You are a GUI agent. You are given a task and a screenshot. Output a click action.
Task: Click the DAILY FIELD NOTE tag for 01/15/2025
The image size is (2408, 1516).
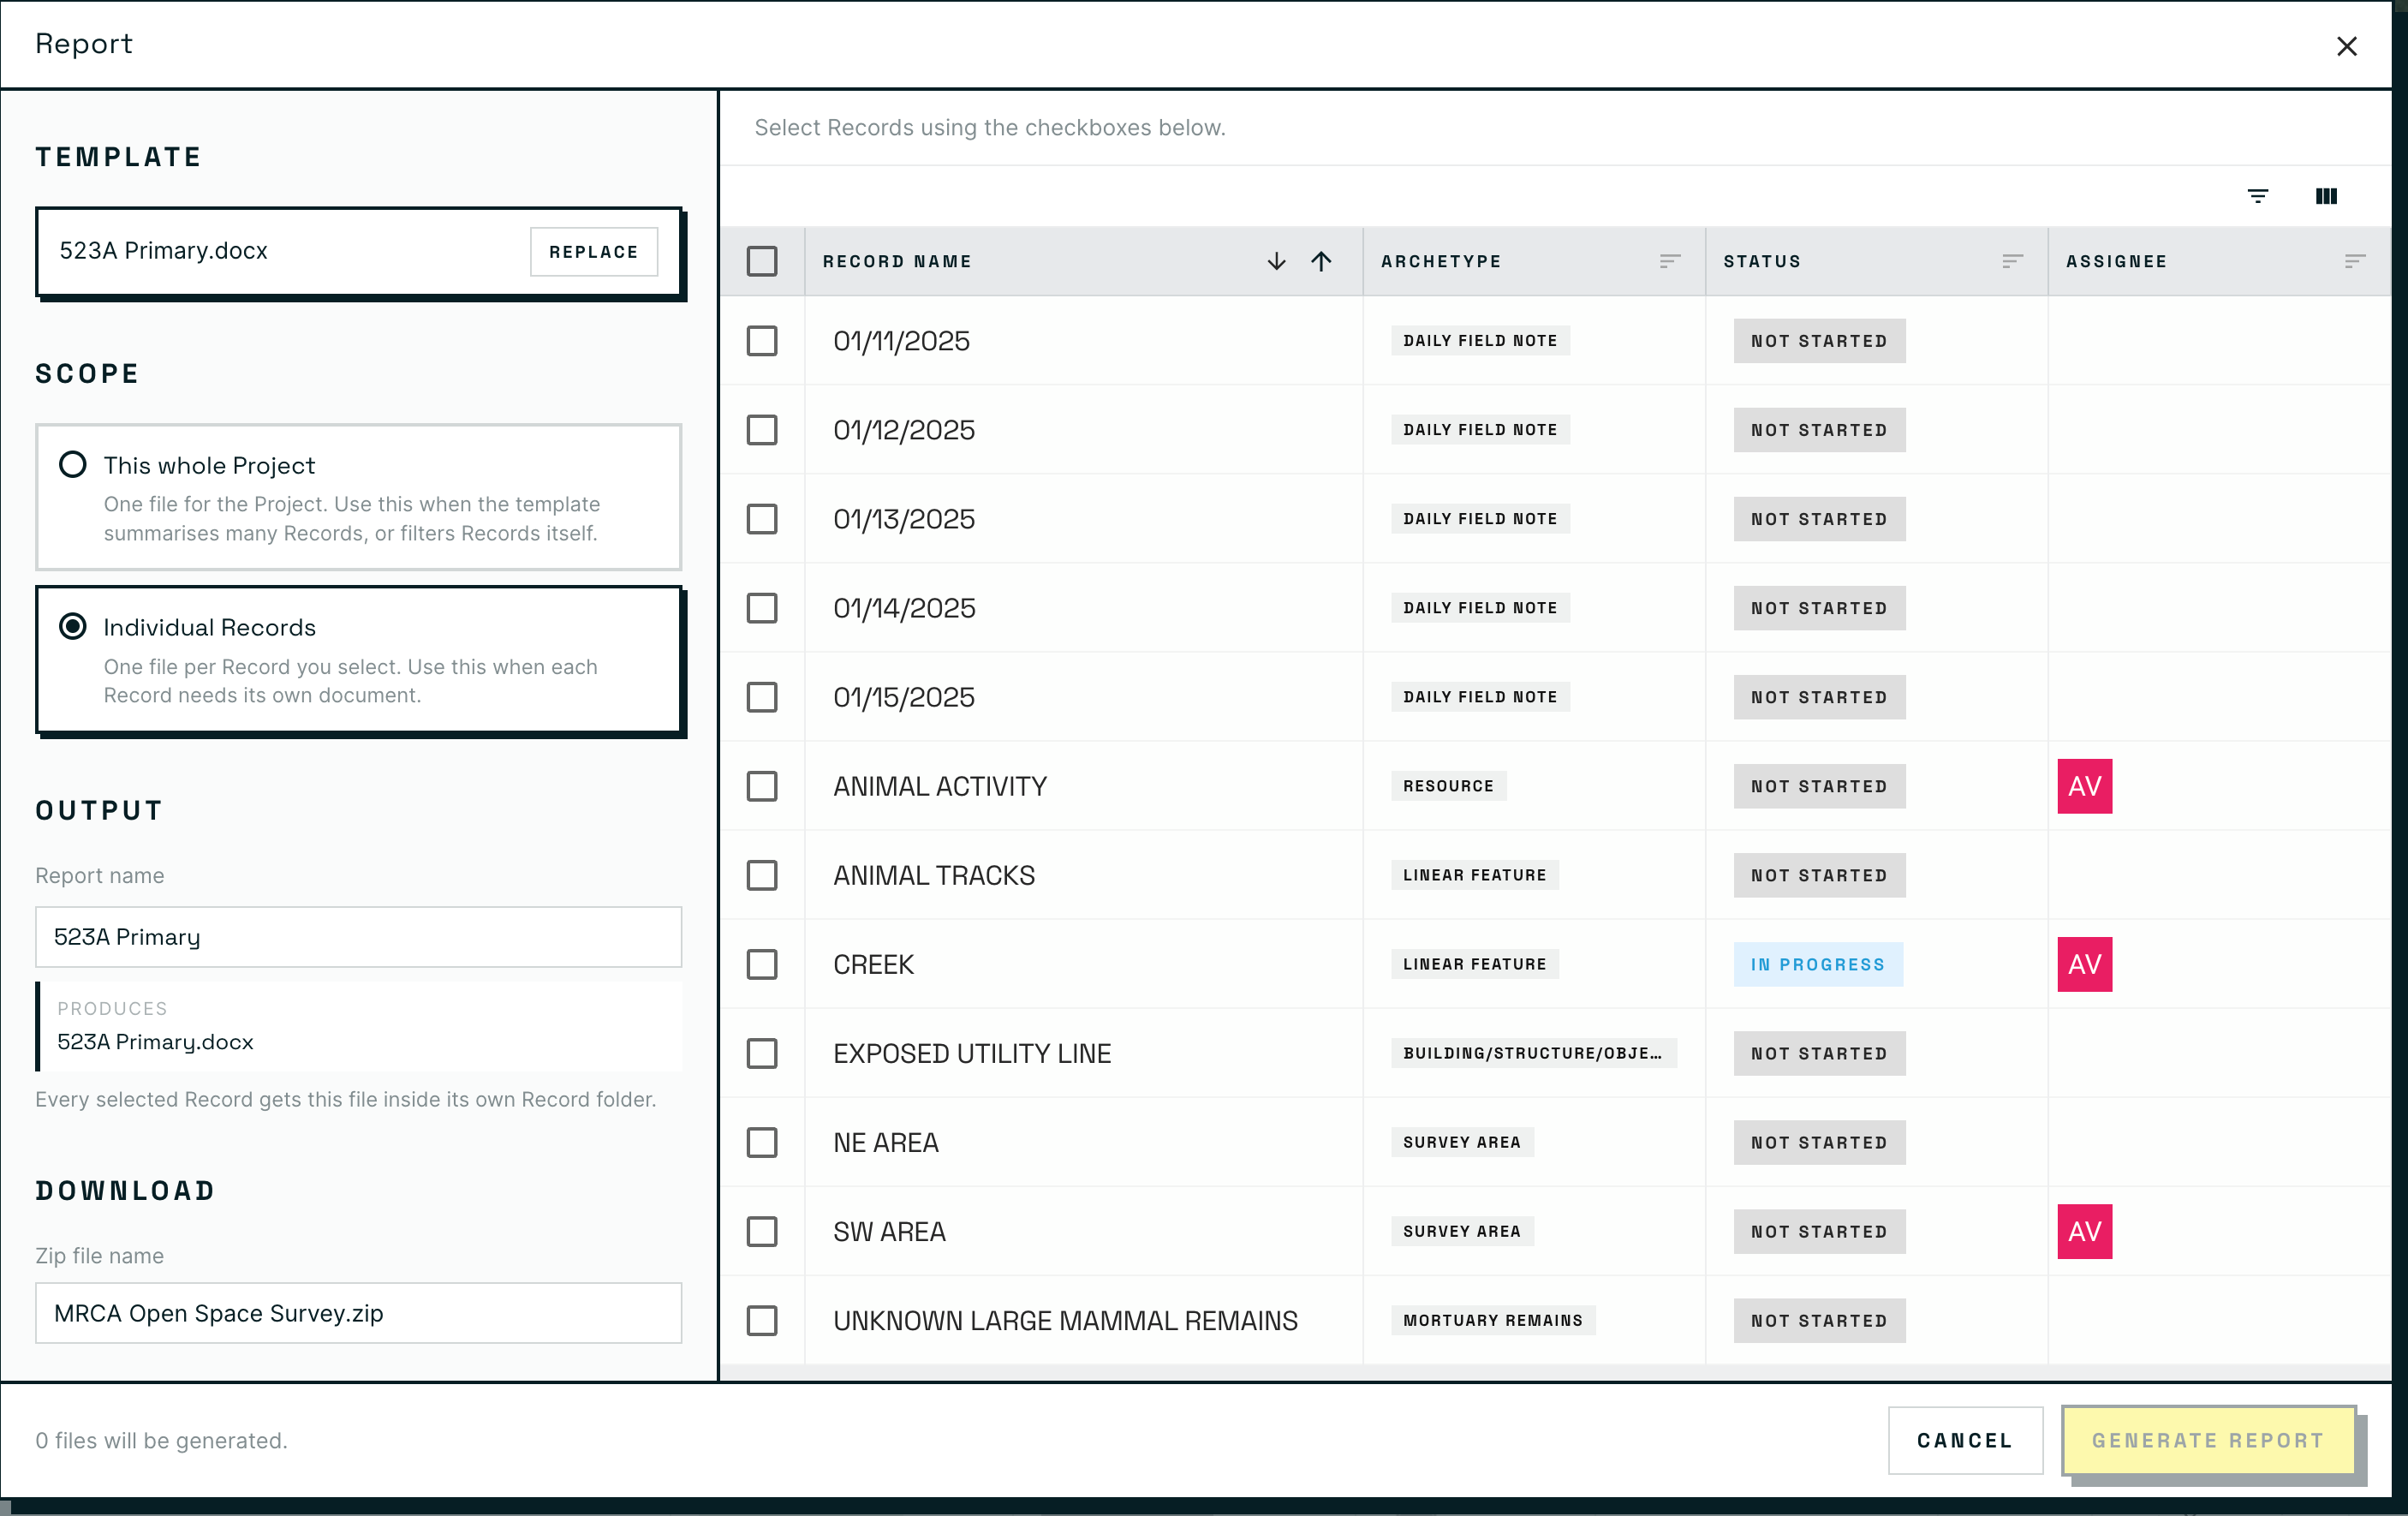click(1480, 697)
